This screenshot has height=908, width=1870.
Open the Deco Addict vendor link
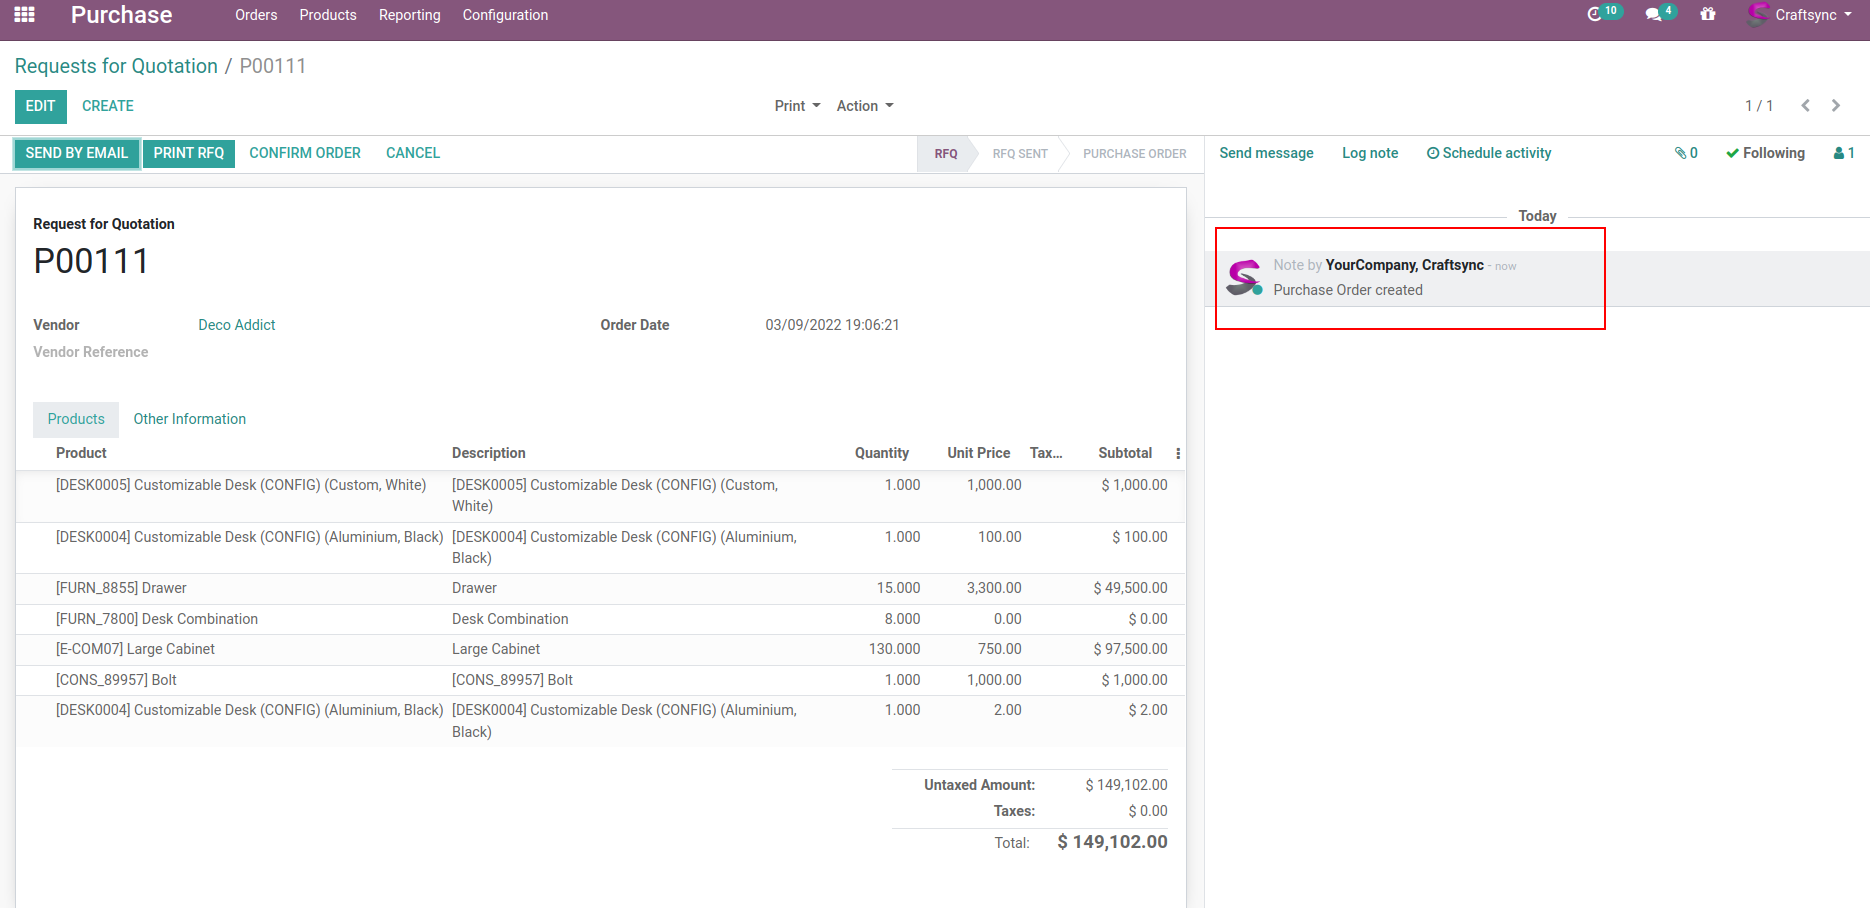coord(236,325)
